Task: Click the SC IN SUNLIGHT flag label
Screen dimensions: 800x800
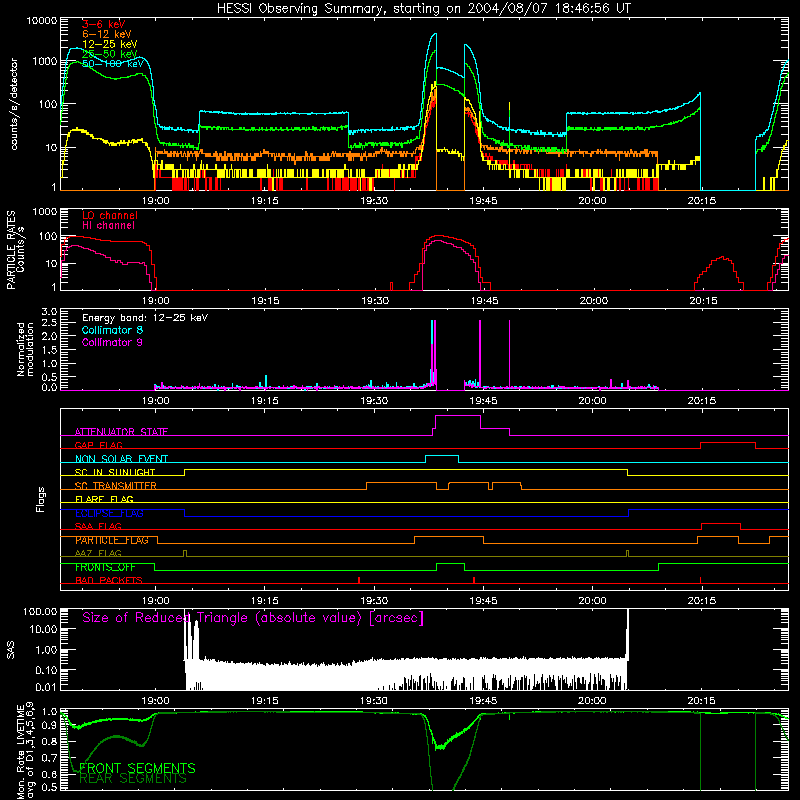Action: (x=115, y=472)
